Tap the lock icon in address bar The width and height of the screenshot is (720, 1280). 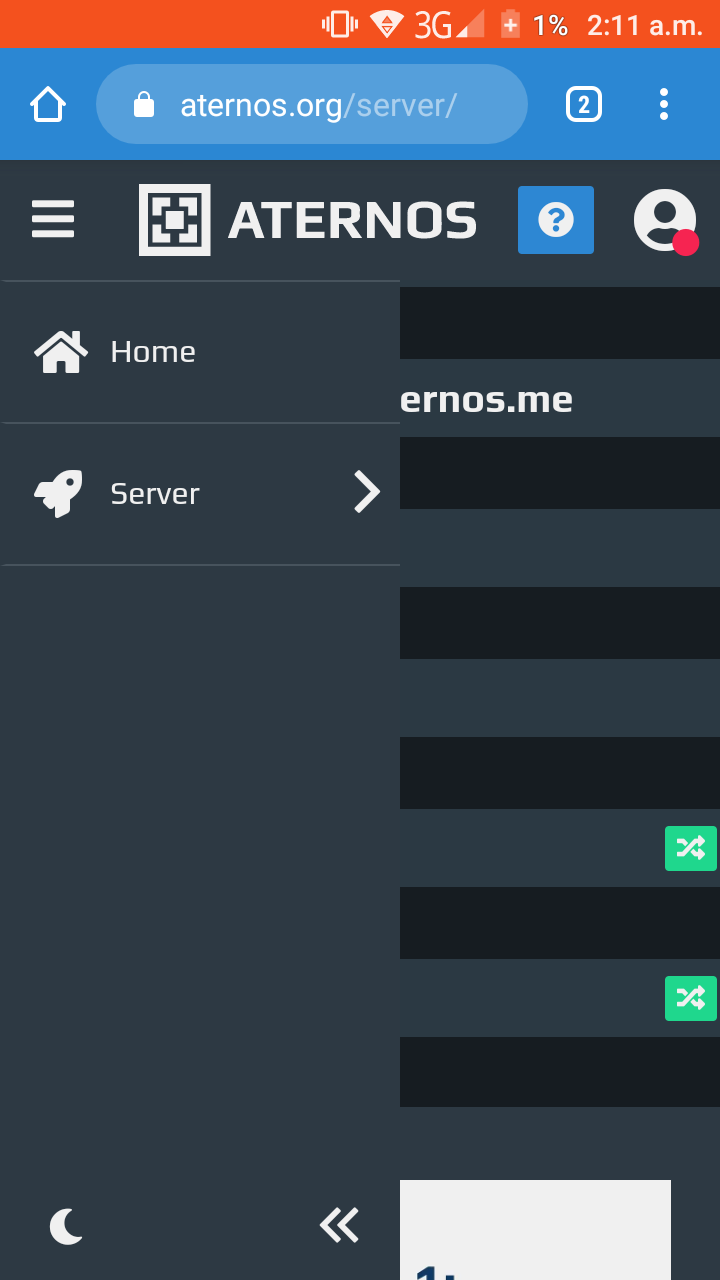point(144,104)
